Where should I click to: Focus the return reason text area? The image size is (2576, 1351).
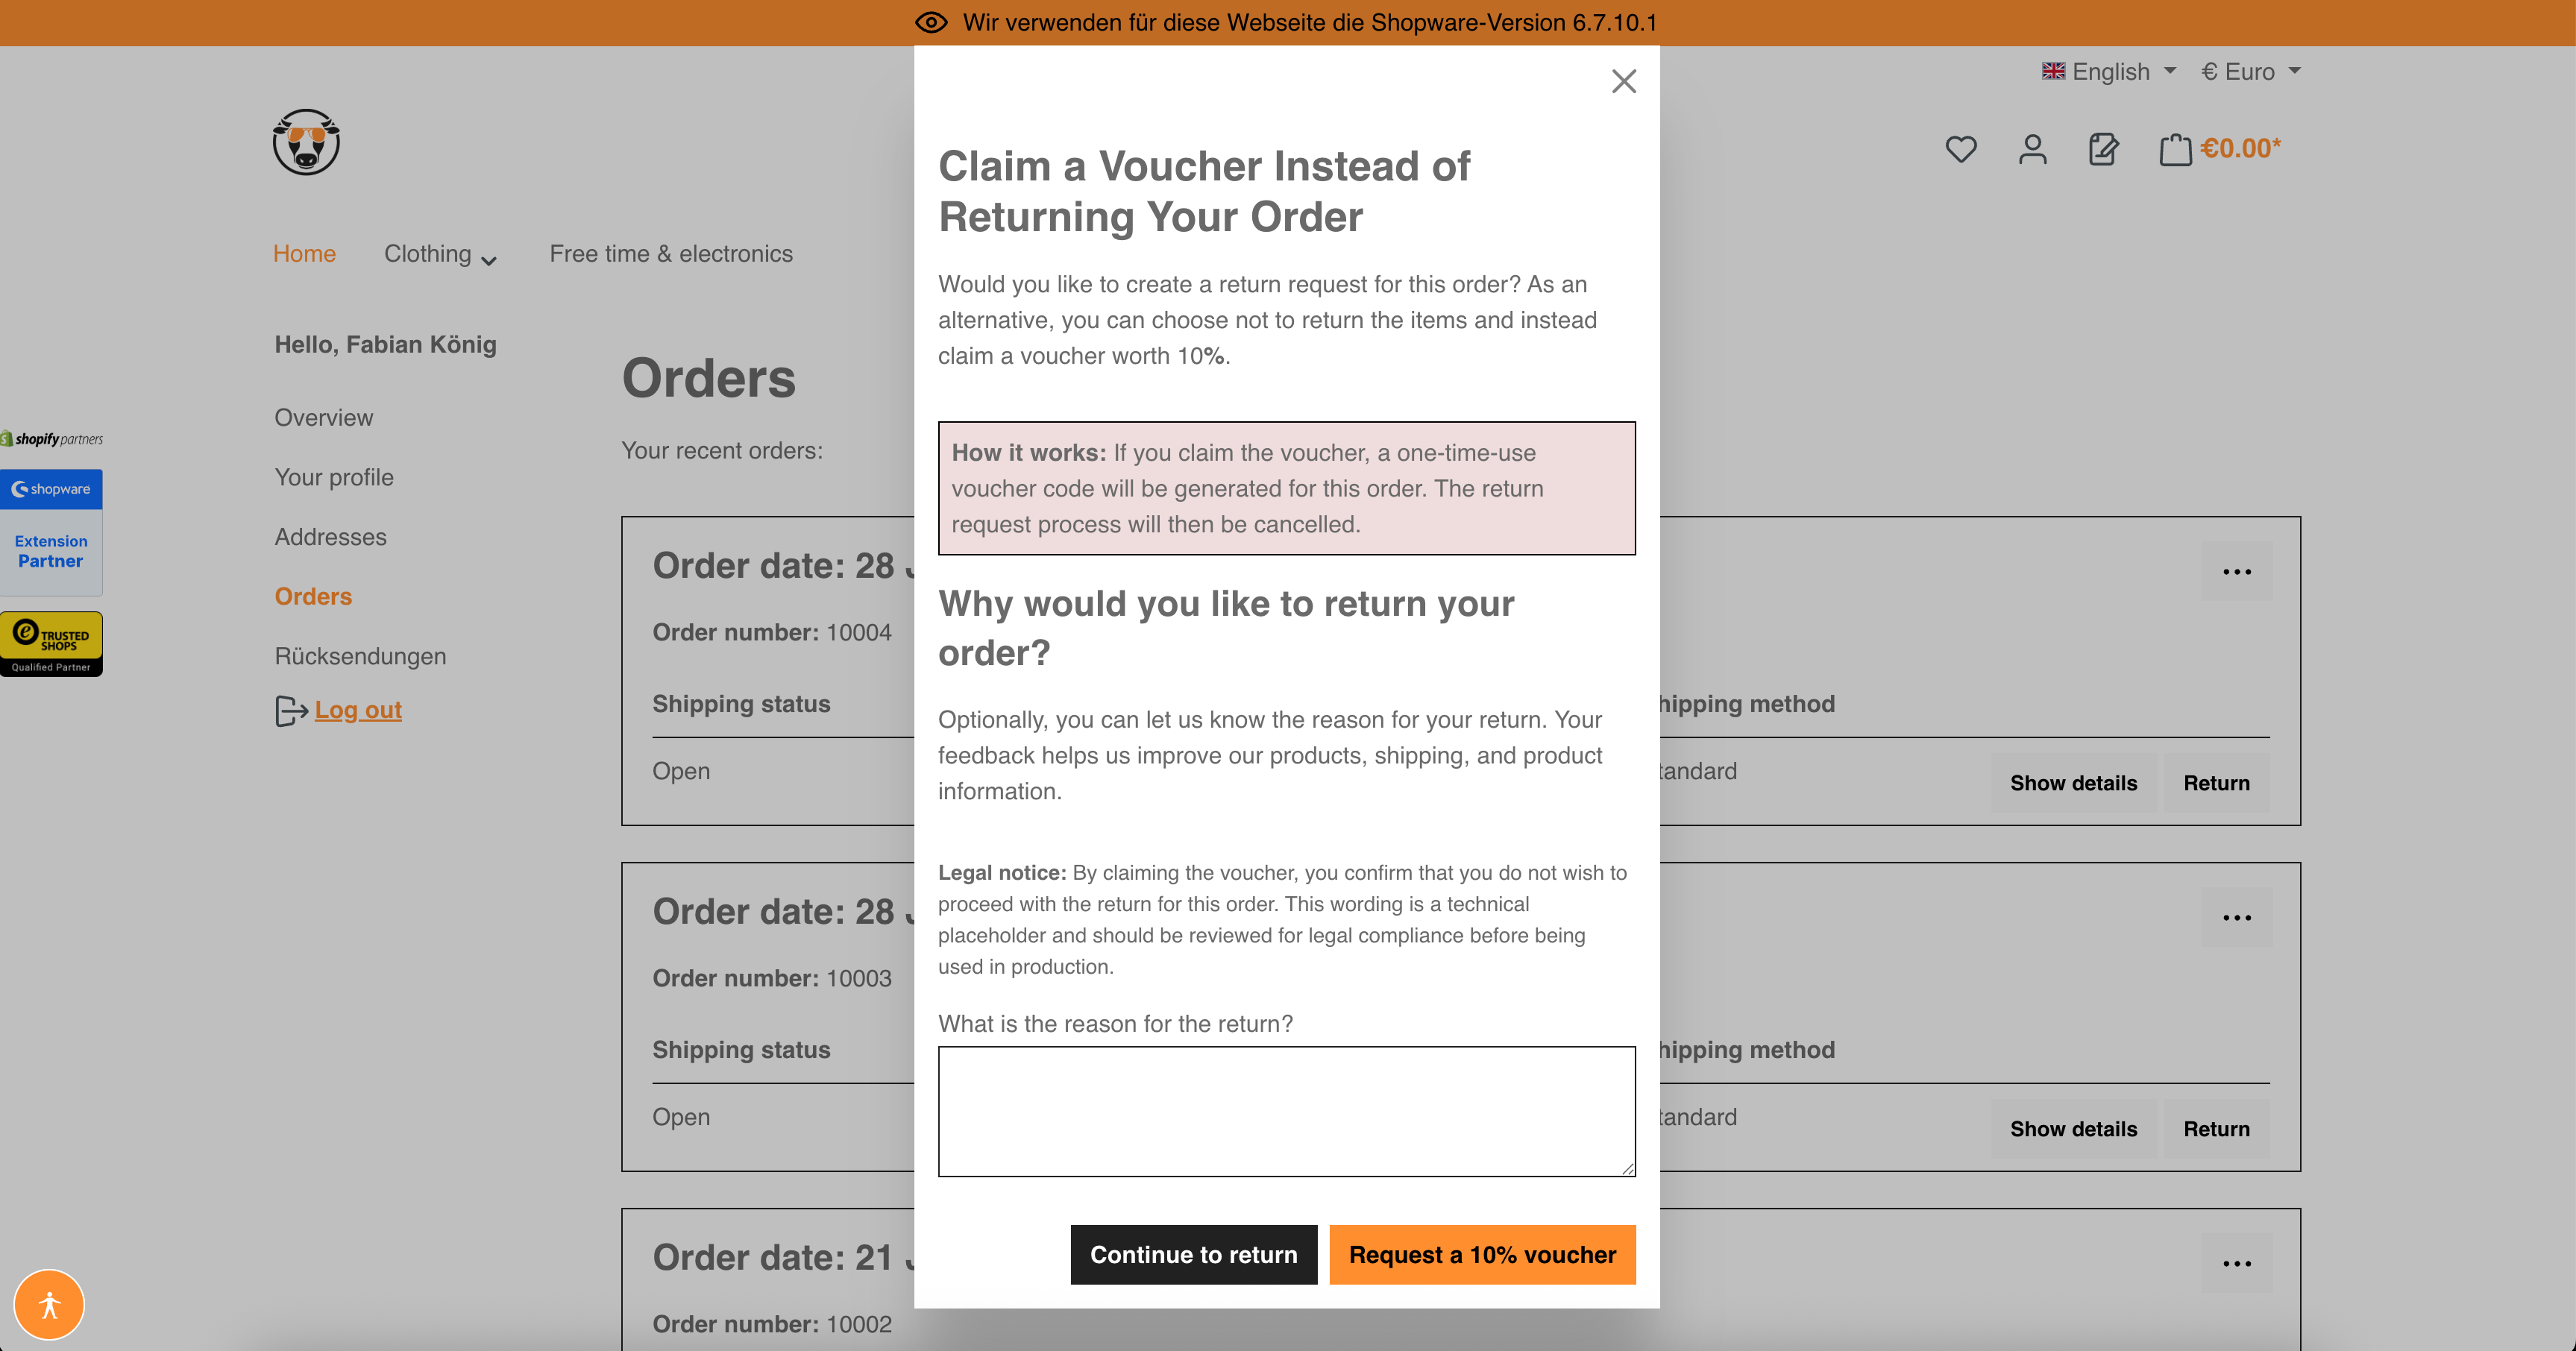click(1286, 1111)
